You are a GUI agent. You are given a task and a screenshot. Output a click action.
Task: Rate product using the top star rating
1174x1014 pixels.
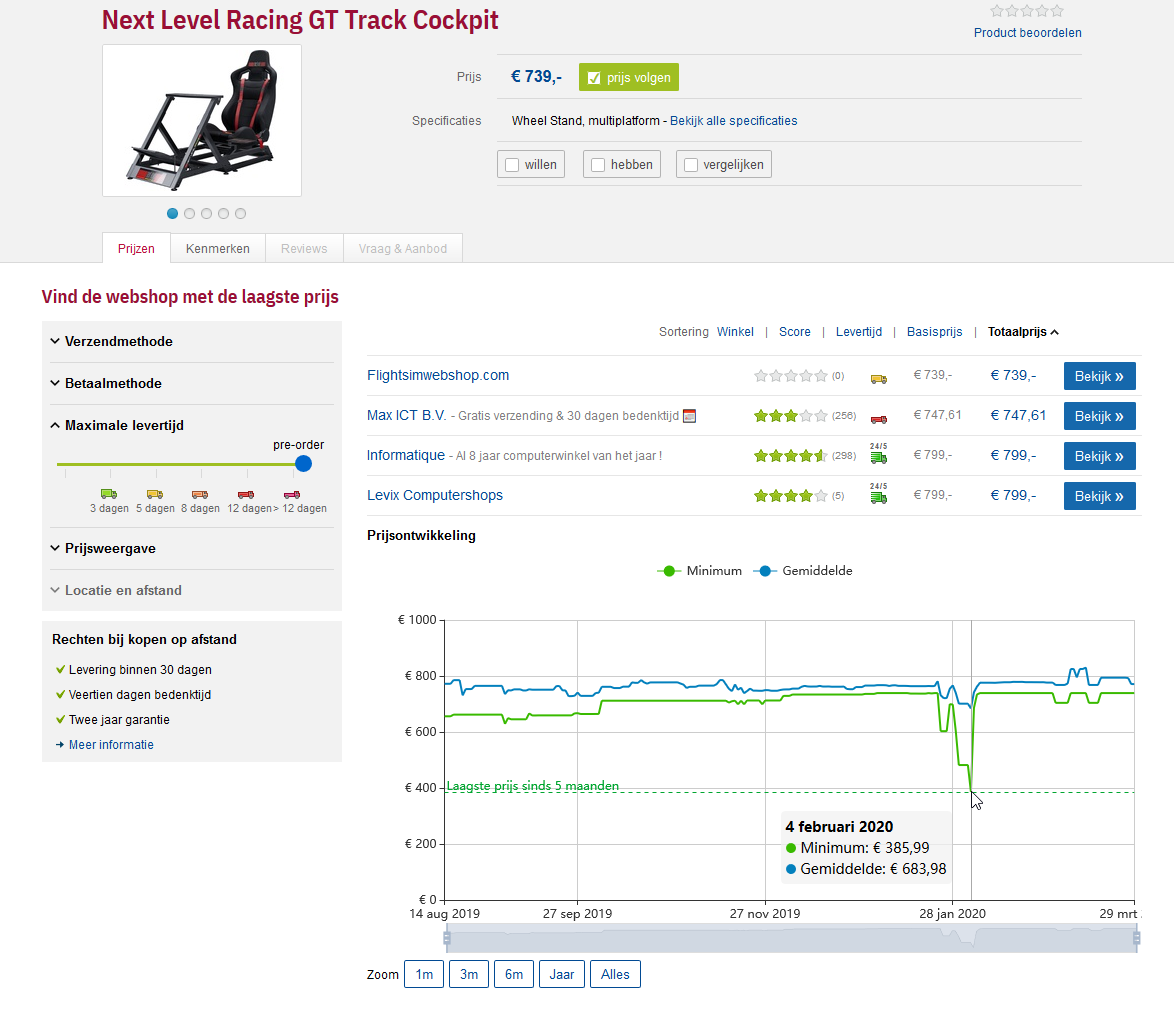(1027, 11)
